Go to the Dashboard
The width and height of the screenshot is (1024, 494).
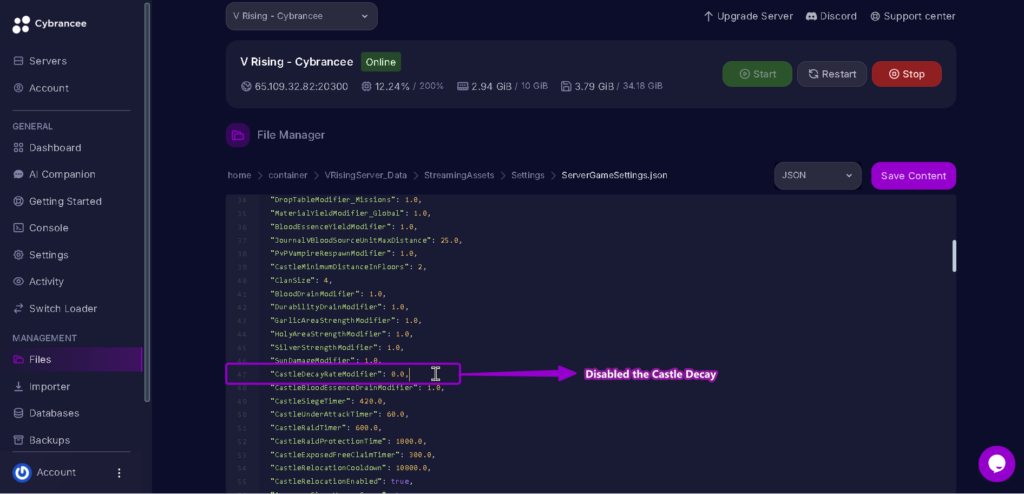47,148
